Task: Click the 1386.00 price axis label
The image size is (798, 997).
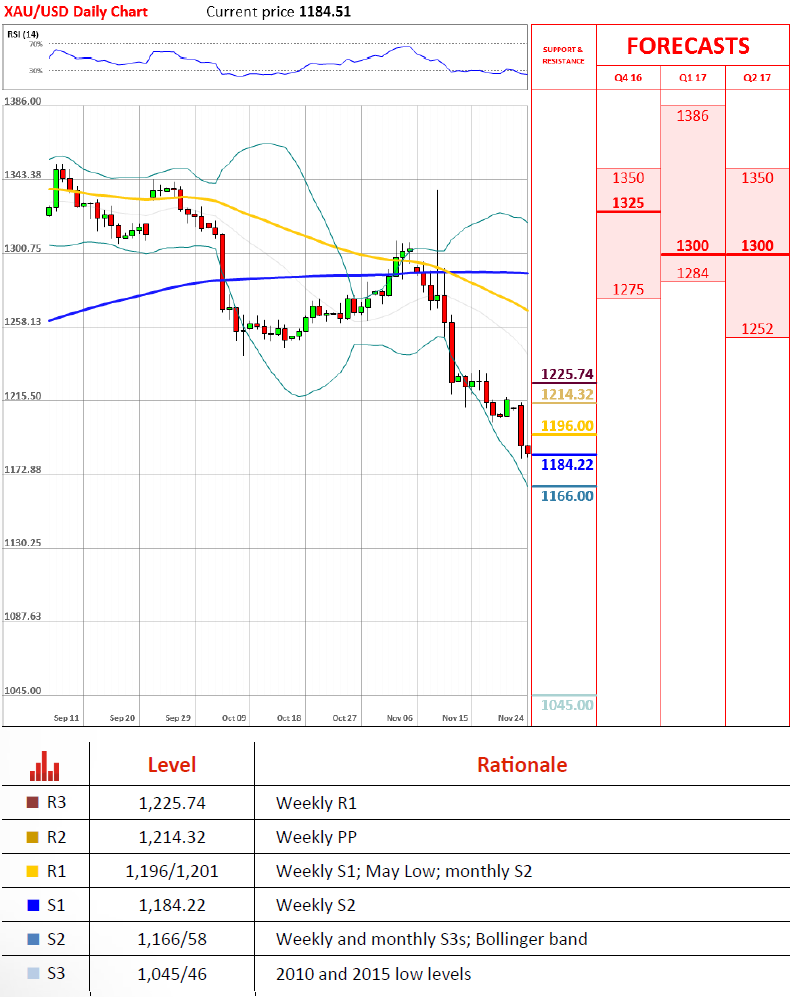Action: 22,101
